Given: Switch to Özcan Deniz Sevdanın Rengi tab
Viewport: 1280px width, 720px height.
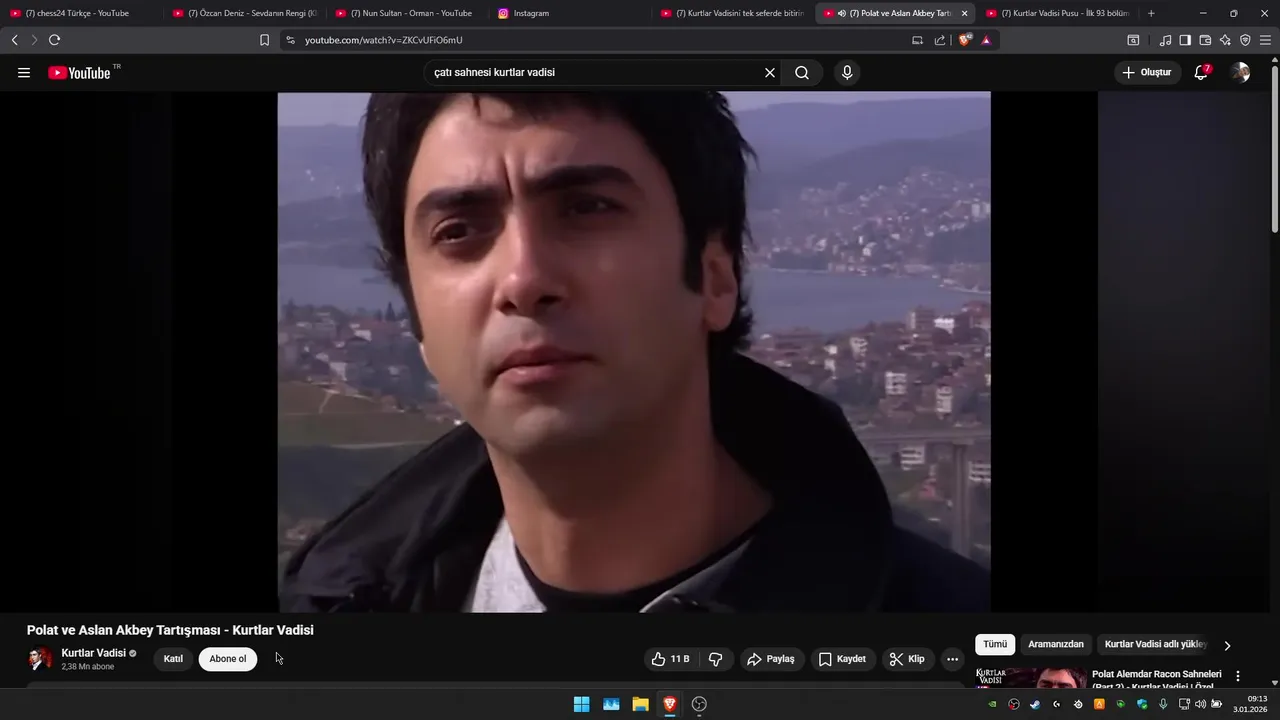Looking at the screenshot, I should (x=245, y=13).
